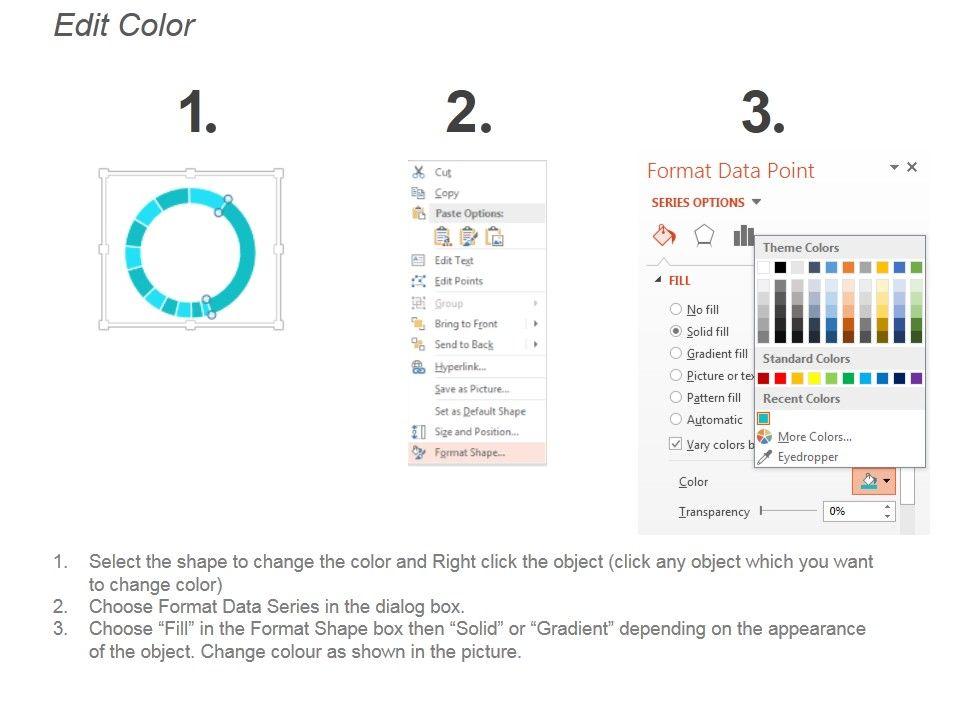Select the Gradient fill radio button
Screen dimensions: 960x720
[x=676, y=353]
